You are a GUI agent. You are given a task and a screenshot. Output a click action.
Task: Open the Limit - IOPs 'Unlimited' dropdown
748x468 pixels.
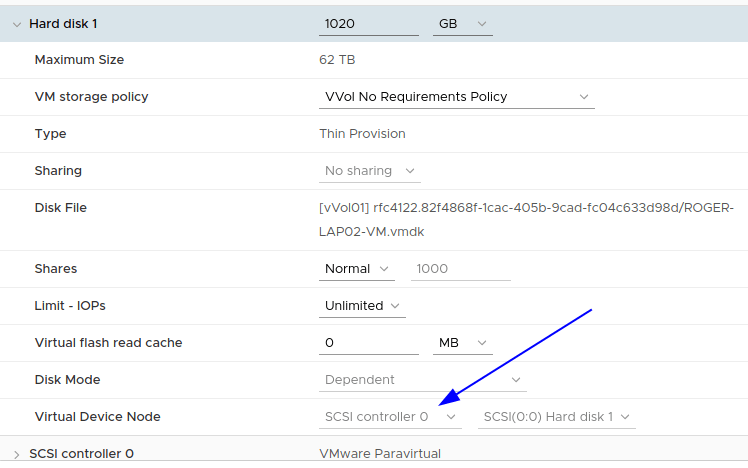(x=362, y=306)
